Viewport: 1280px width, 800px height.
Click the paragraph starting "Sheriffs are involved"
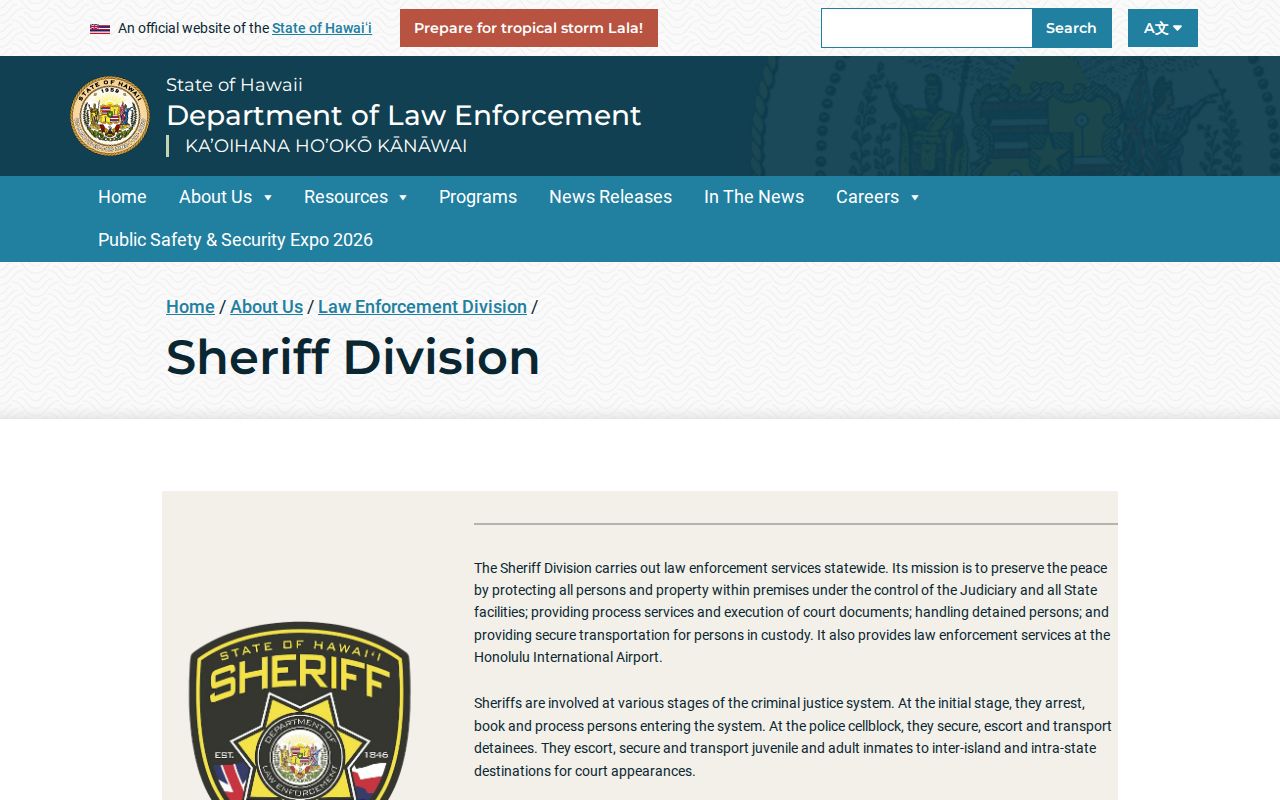(x=793, y=737)
